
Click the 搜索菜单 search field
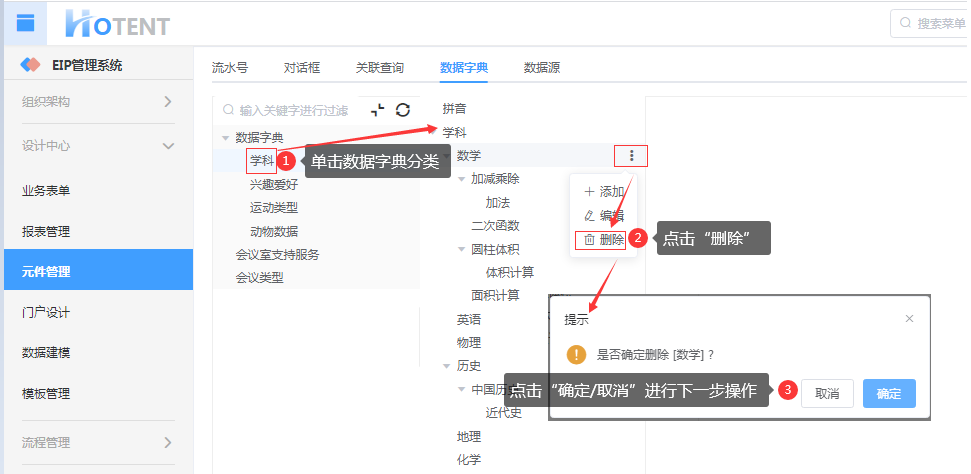pos(932,24)
